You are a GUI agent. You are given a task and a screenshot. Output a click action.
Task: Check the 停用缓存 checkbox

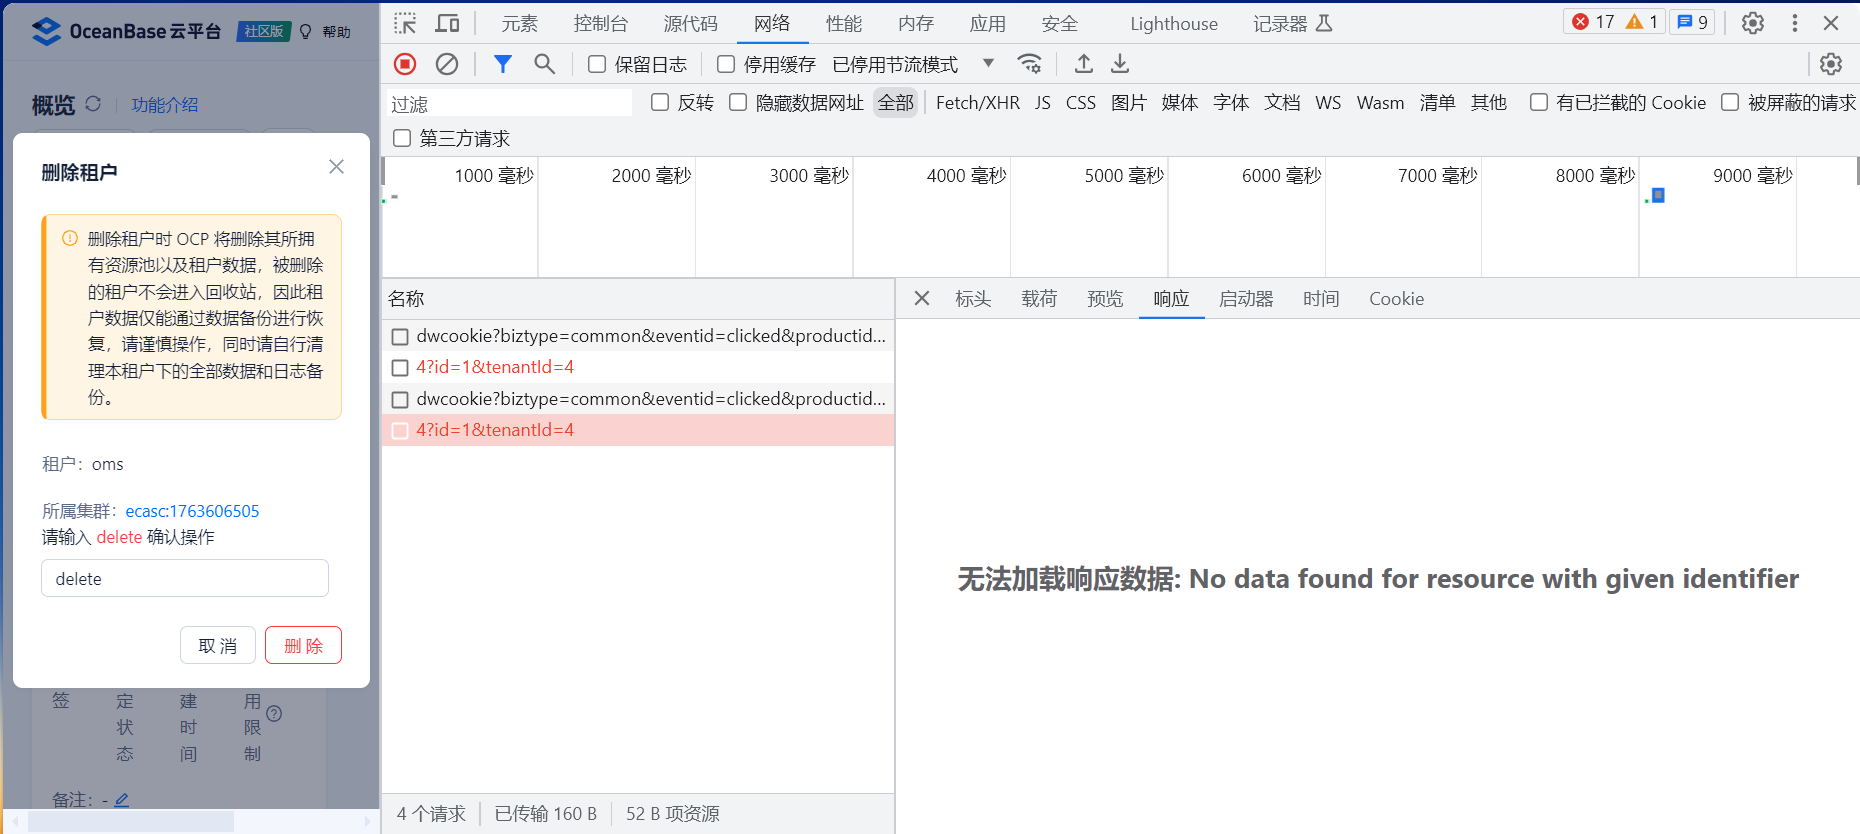[726, 64]
